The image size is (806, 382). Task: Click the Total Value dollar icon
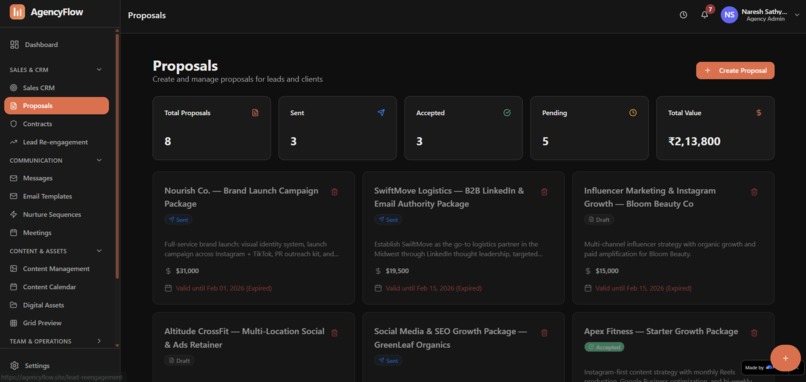click(x=759, y=113)
